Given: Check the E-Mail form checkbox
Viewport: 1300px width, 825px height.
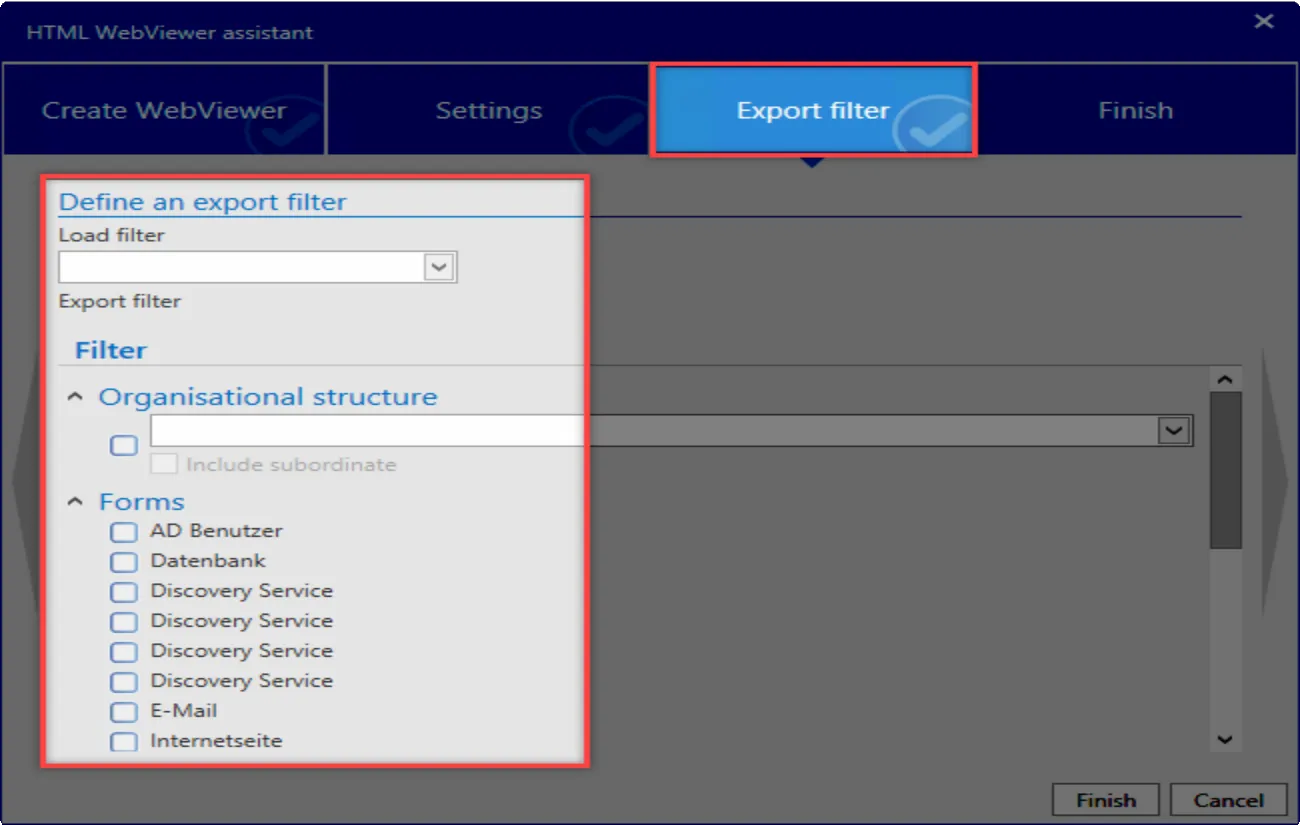Looking at the screenshot, I should [x=123, y=712].
